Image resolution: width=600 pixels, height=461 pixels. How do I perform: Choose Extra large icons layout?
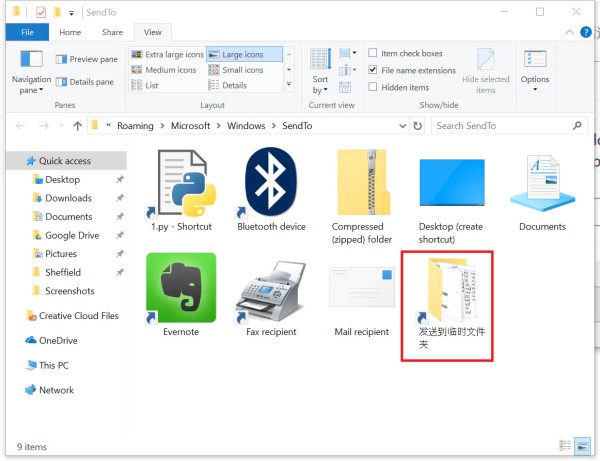(x=167, y=54)
